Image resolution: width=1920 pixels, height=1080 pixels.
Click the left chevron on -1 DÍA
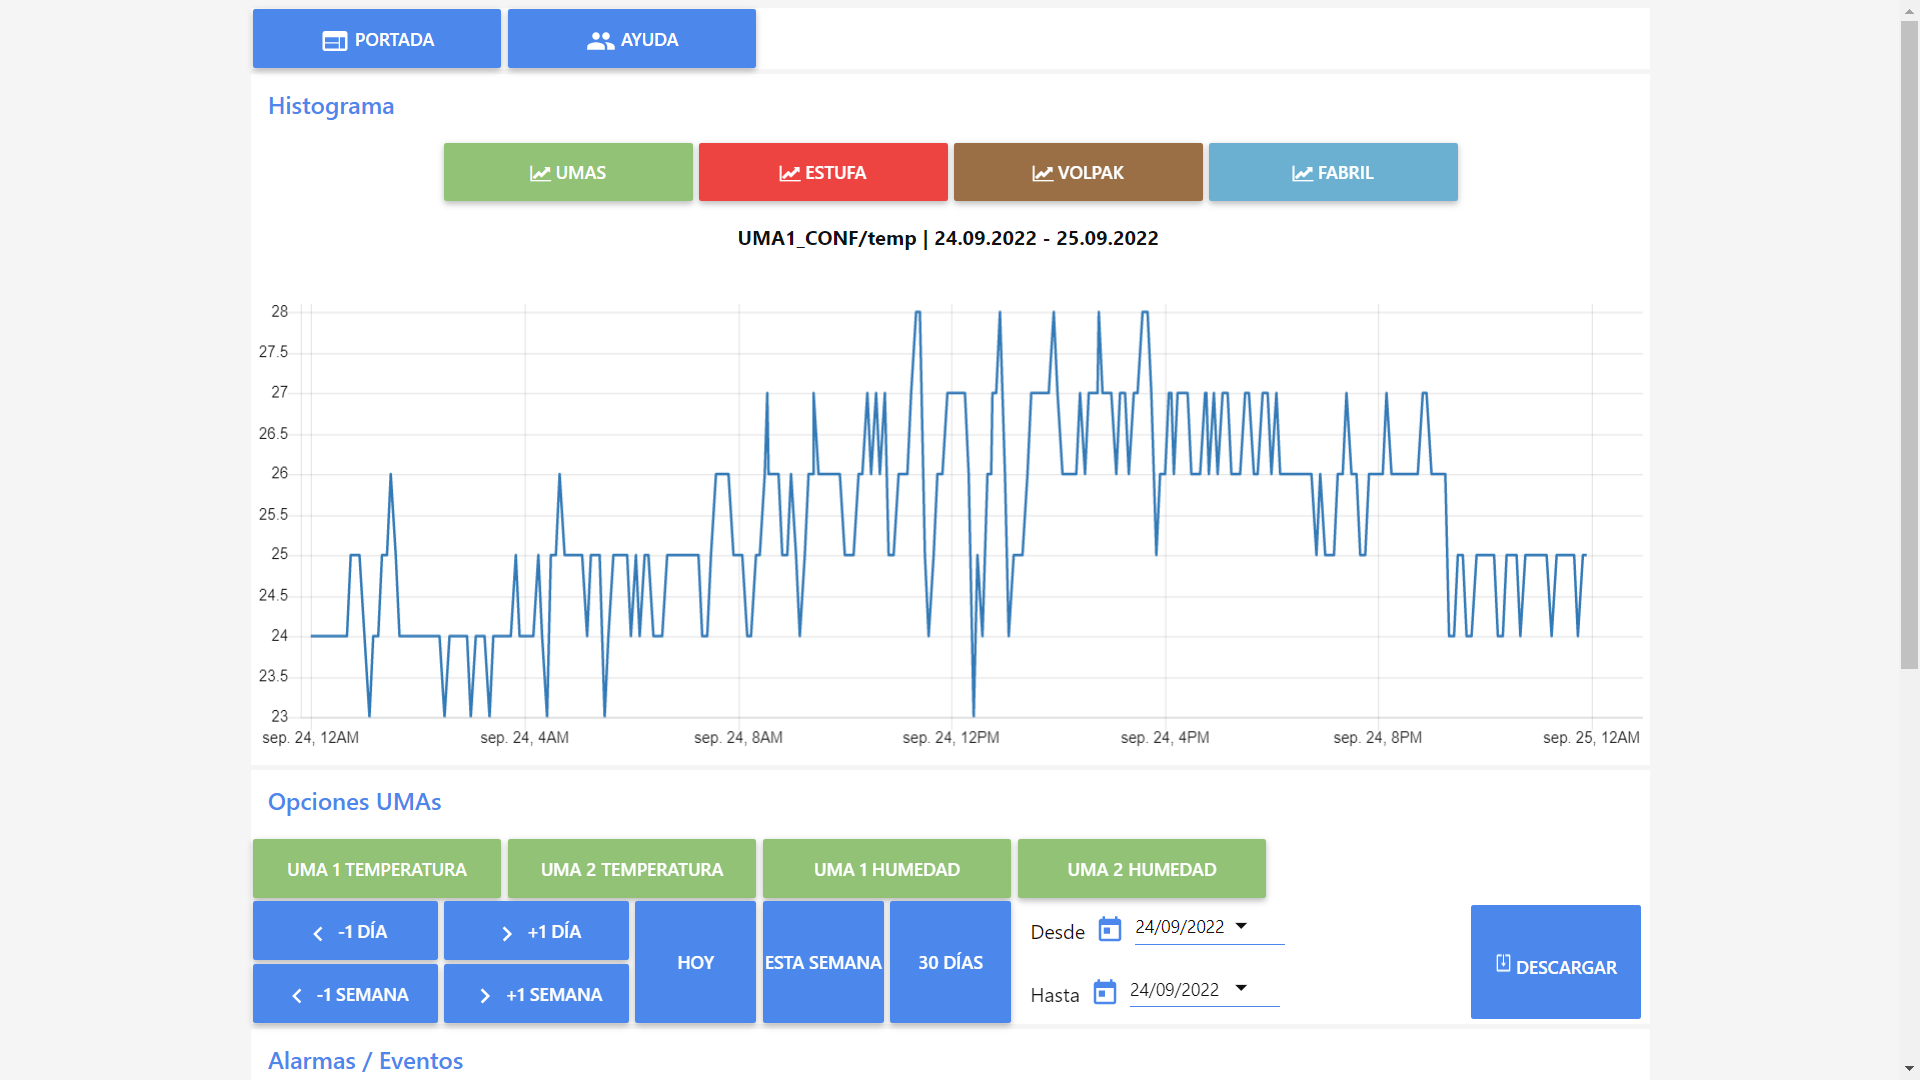tap(318, 933)
